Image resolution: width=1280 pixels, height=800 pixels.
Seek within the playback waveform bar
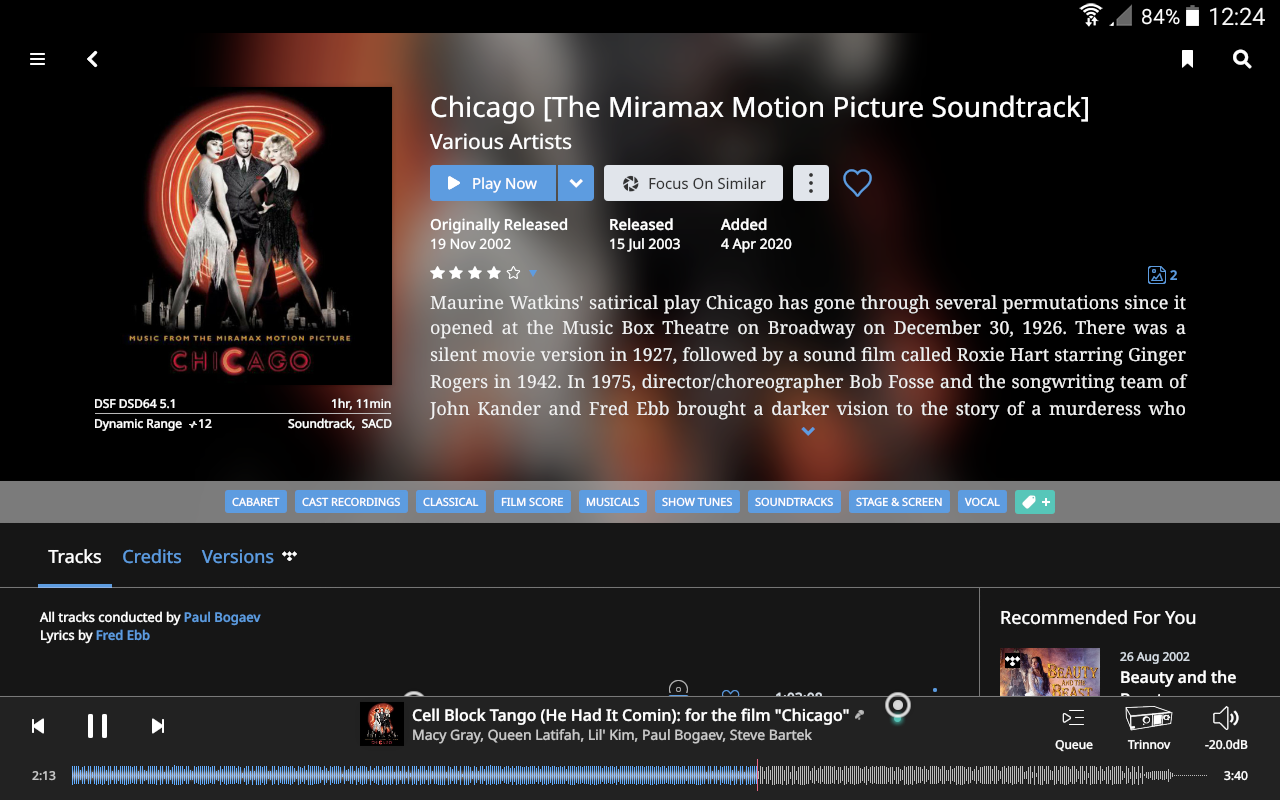[x=639, y=775]
